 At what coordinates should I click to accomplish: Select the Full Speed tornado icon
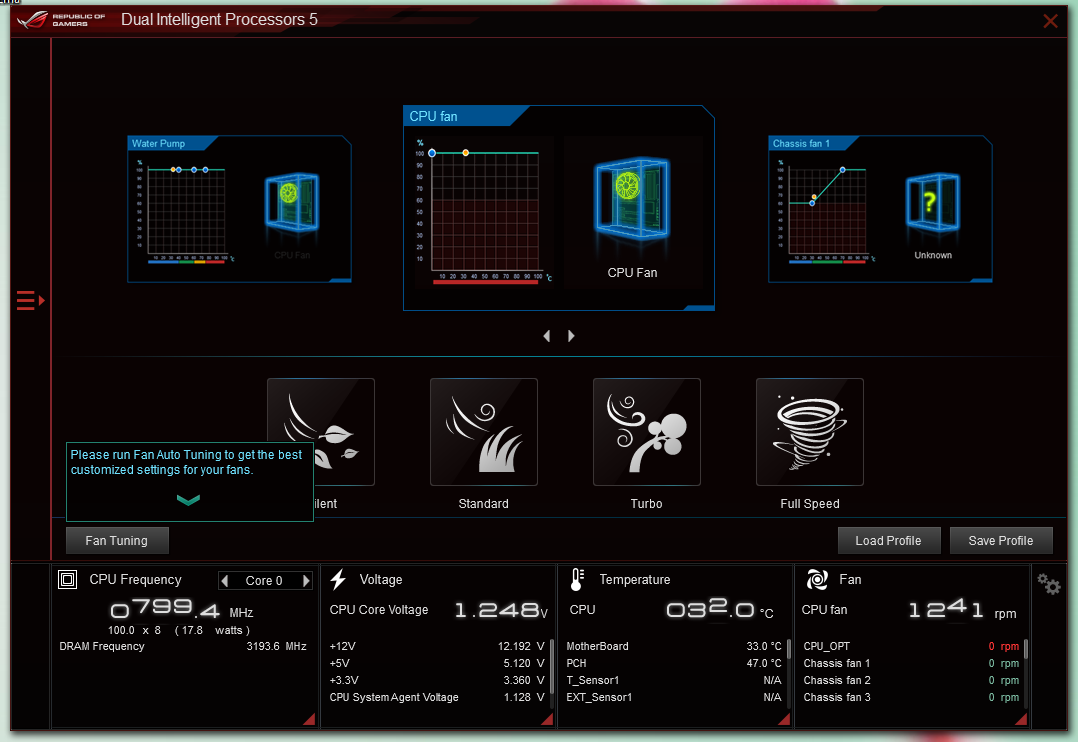coord(809,432)
